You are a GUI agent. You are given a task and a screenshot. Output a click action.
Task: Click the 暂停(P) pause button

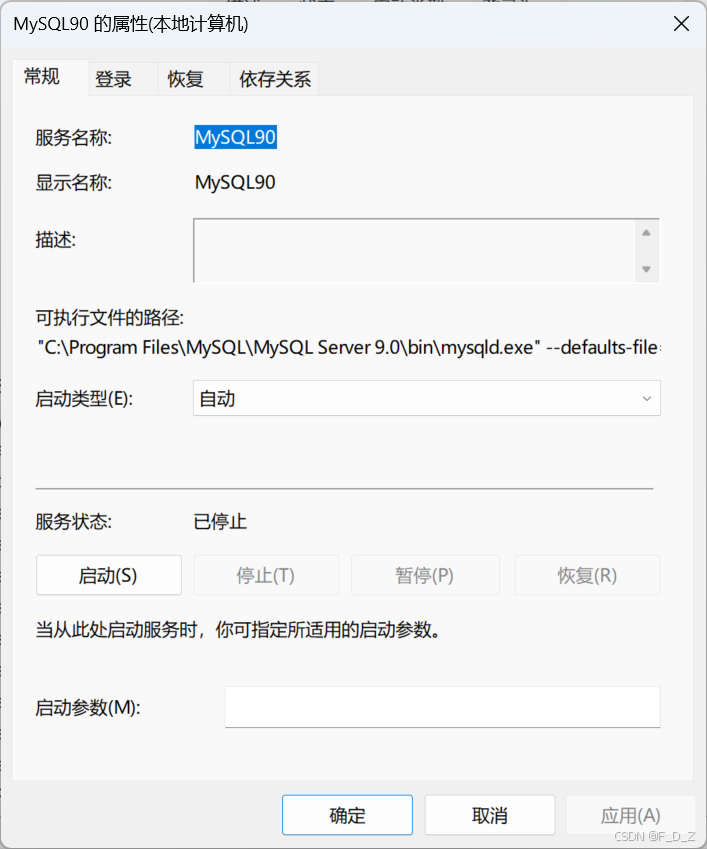(x=425, y=576)
